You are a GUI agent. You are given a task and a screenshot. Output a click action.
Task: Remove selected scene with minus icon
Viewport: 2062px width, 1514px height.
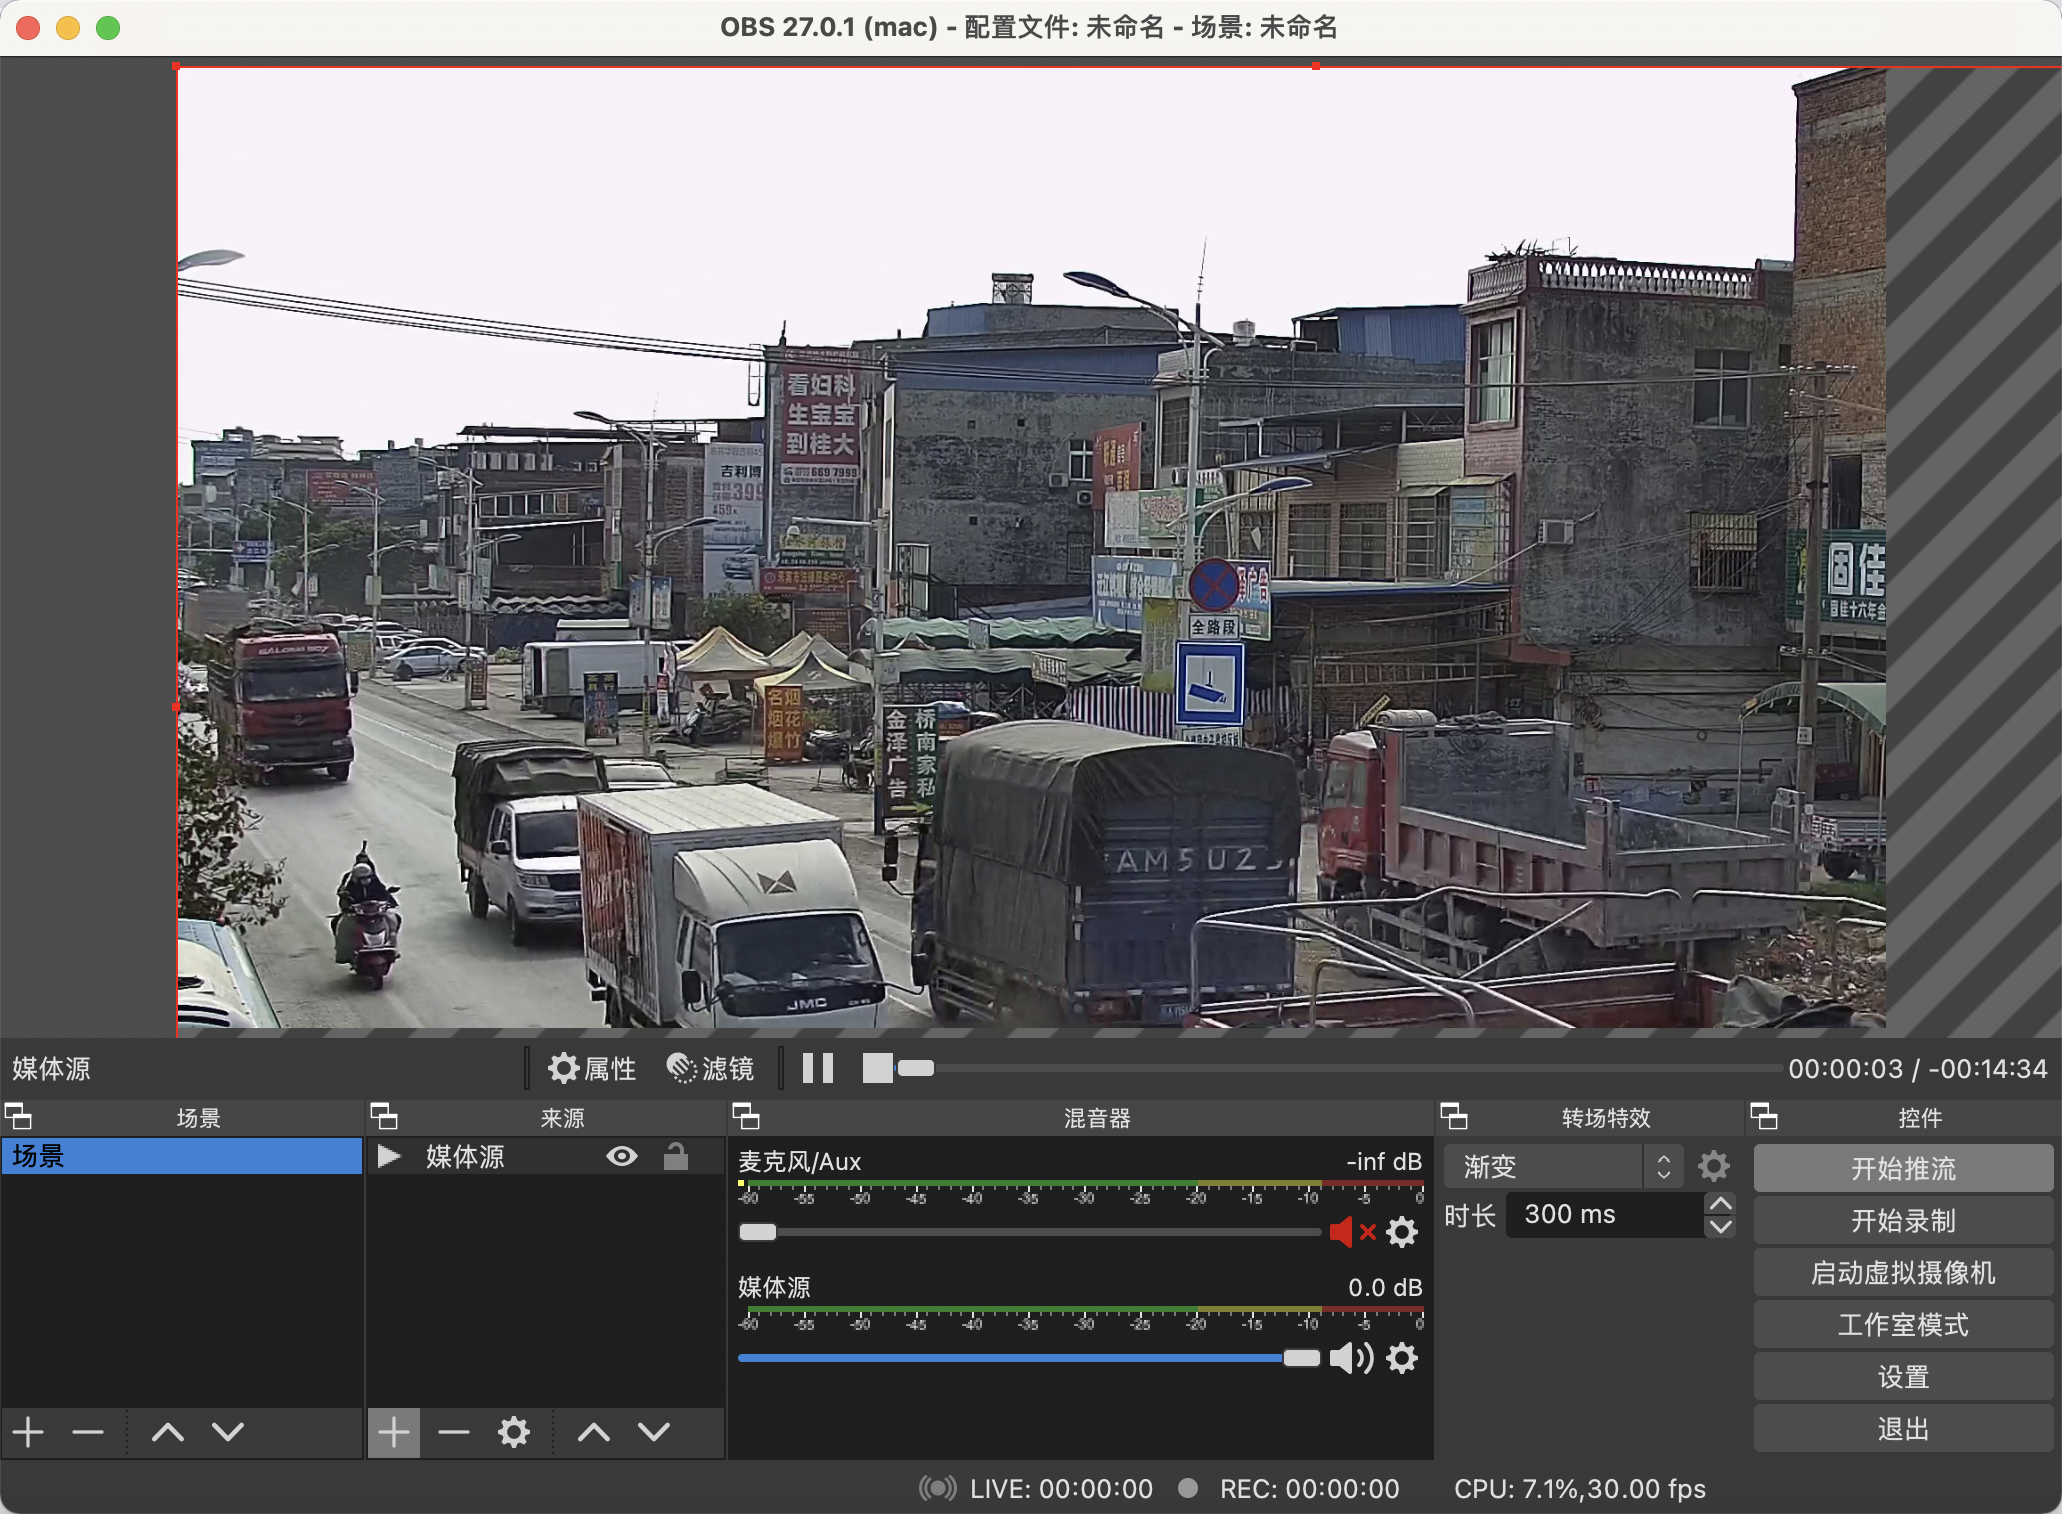[88, 1432]
